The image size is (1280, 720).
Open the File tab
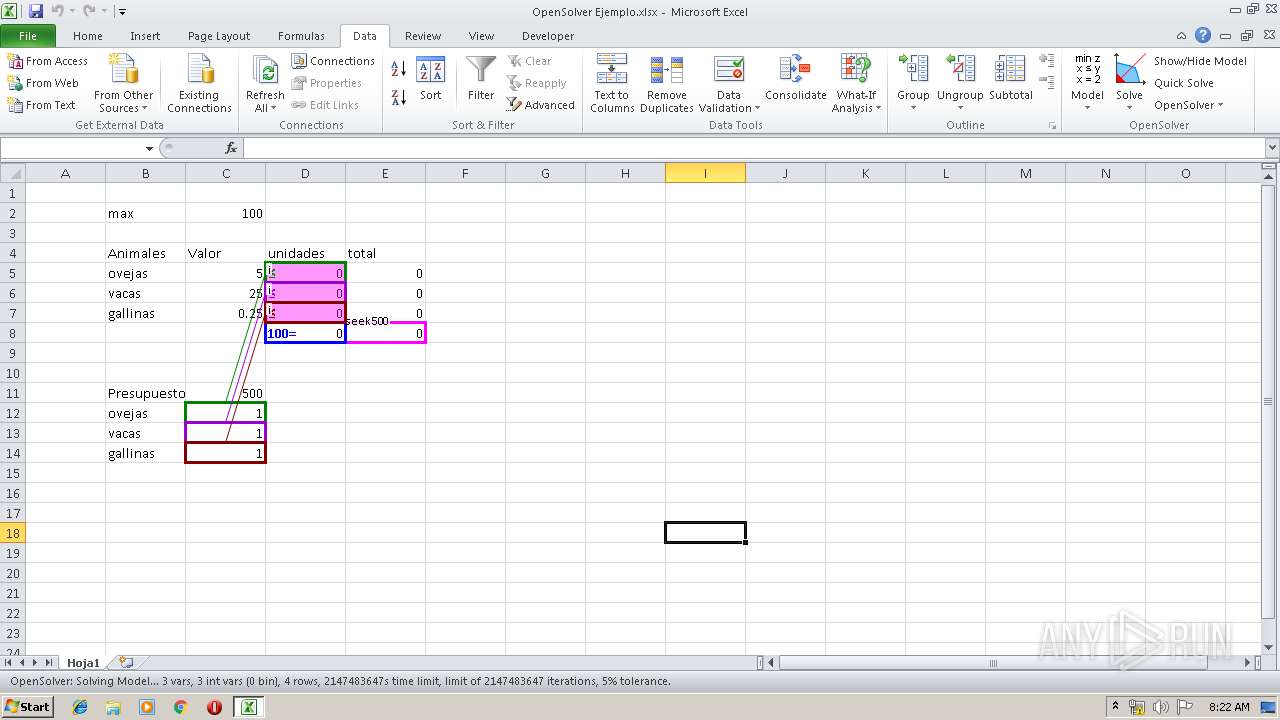[28, 36]
